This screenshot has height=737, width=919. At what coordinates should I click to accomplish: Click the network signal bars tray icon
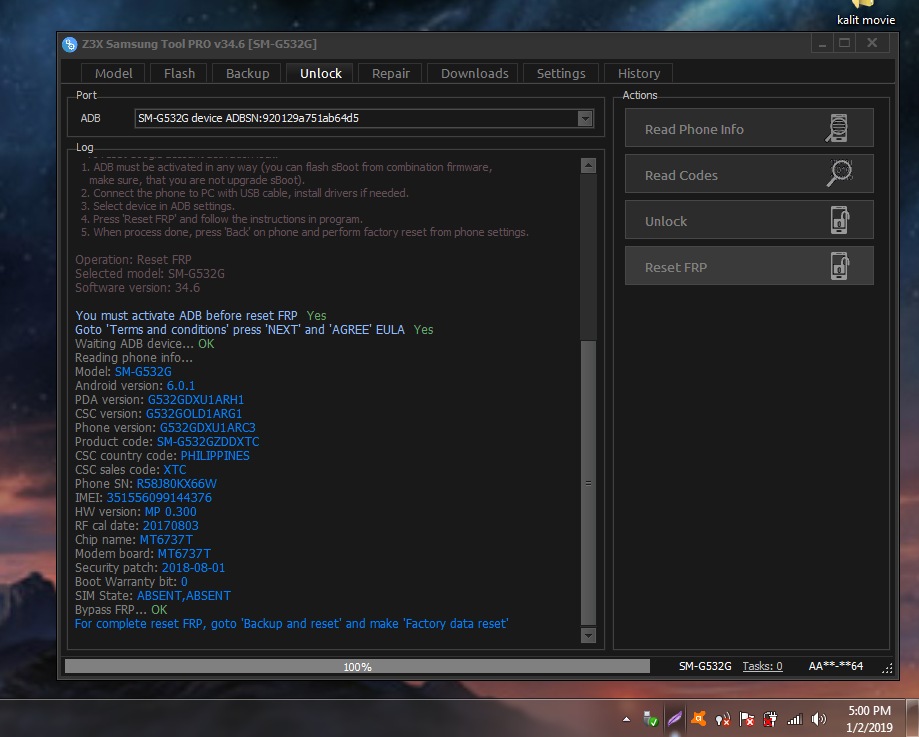coord(794,719)
